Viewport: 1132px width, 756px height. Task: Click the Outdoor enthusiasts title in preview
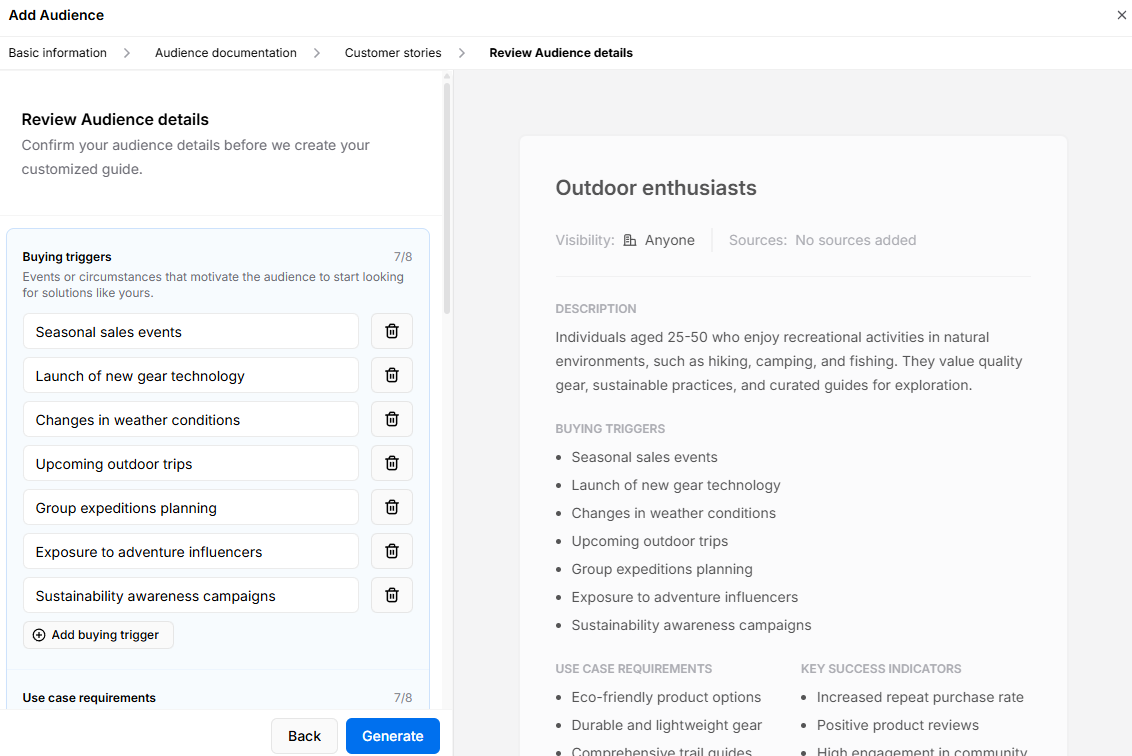(x=656, y=188)
